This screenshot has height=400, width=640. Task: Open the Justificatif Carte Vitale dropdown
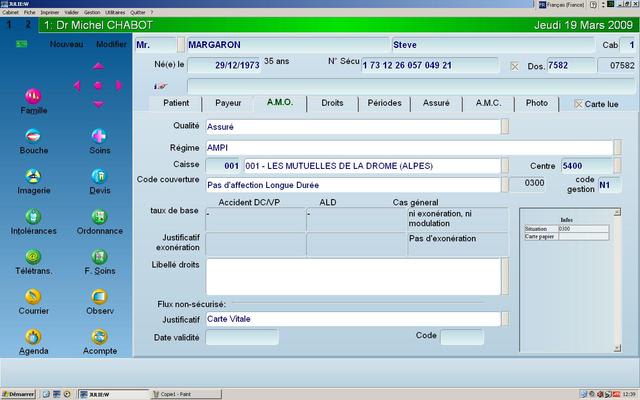(505, 319)
